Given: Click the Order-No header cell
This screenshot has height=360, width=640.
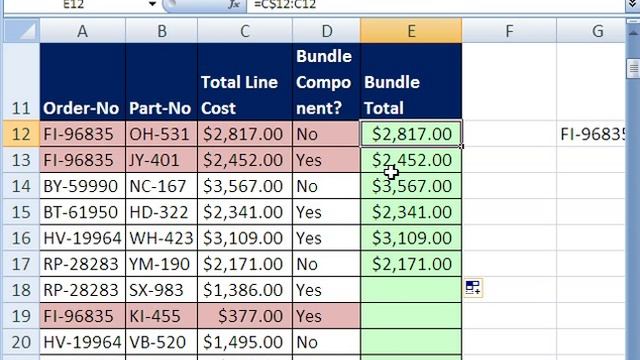Looking at the screenshot, I should (82, 82).
